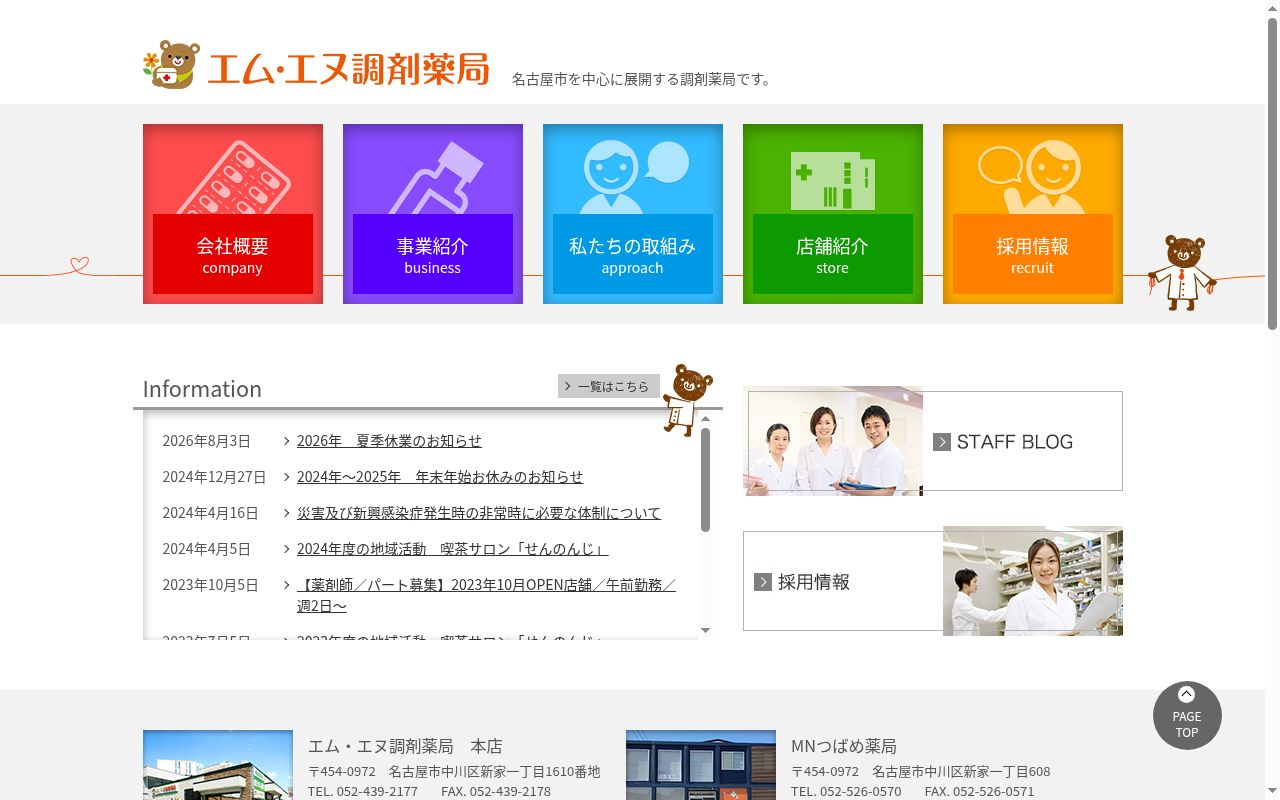This screenshot has height=800, width=1280.
Task: Click the pharmacy building icon
Action: click(833, 180)
